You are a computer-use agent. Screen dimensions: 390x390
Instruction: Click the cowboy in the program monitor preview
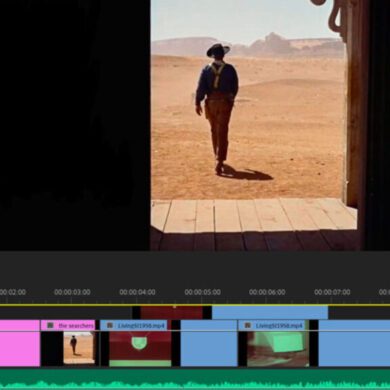point(217,108)
